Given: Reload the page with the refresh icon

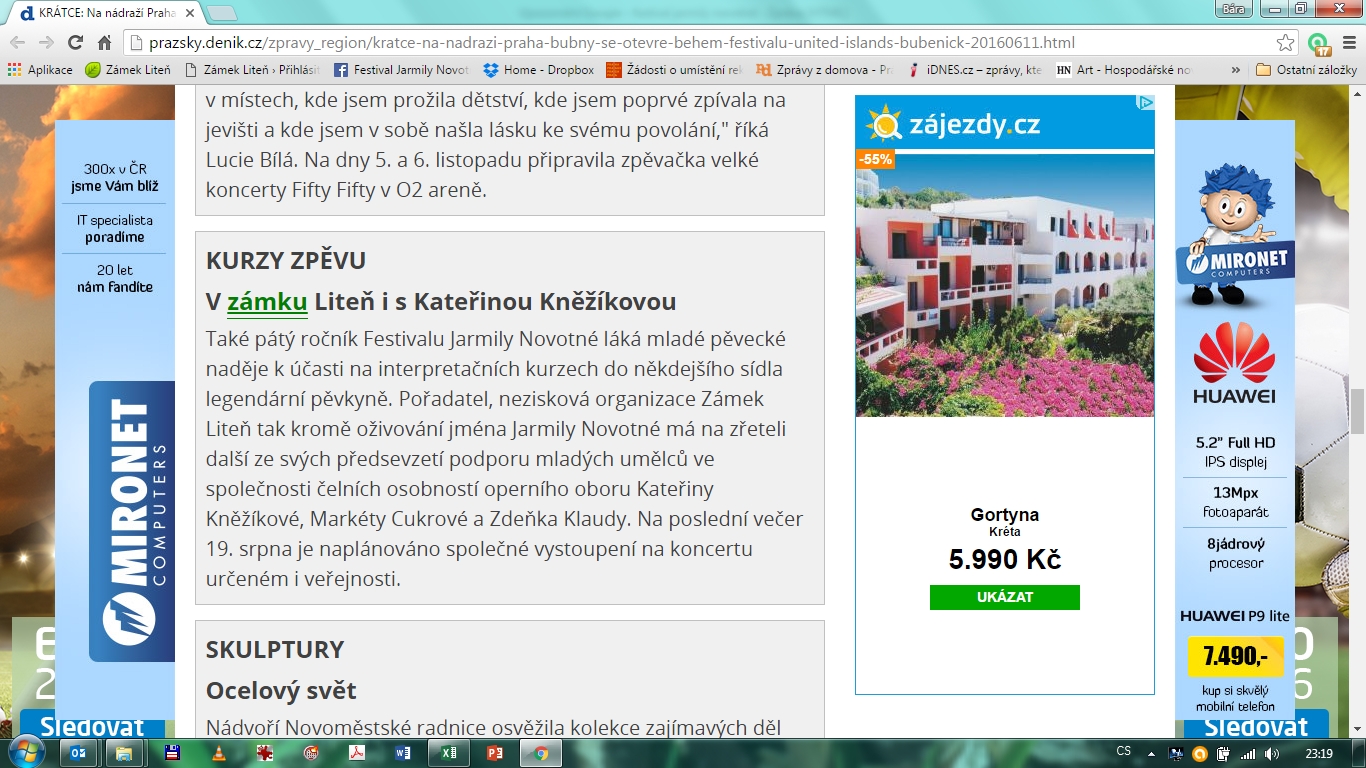Looking at the screenshot, I should 75,43.
